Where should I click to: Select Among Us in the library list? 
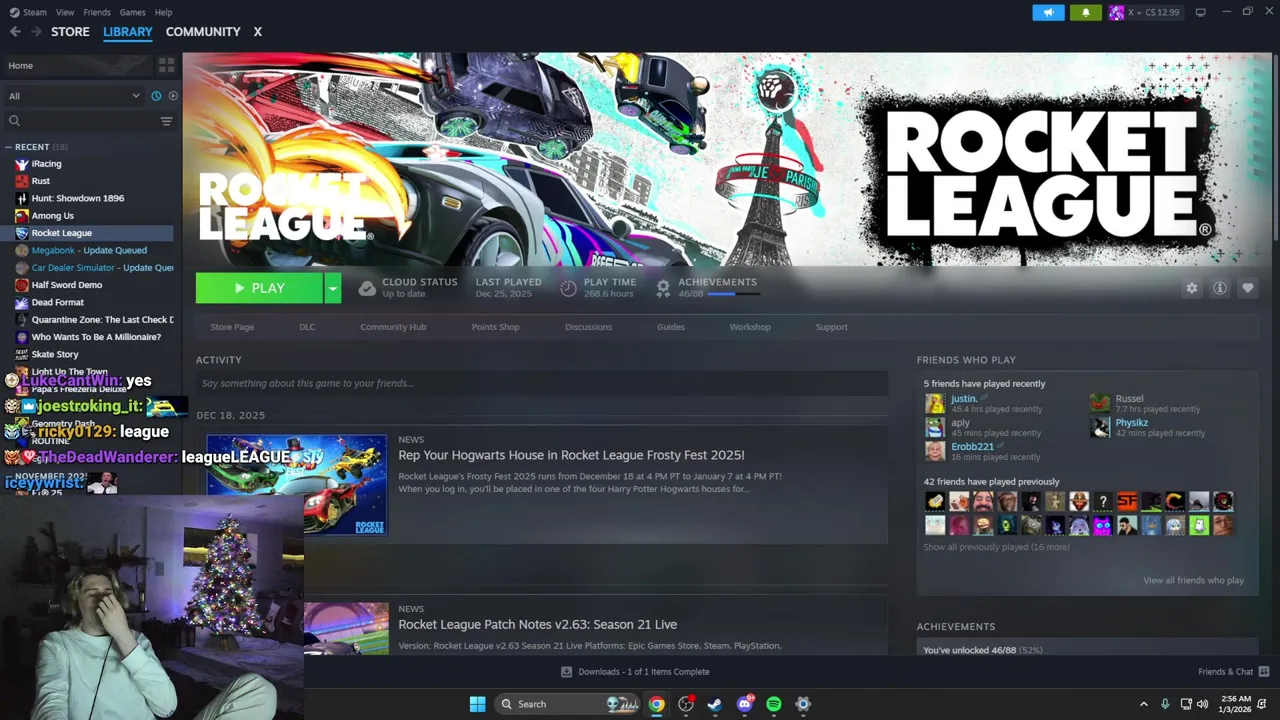(52, 215)
